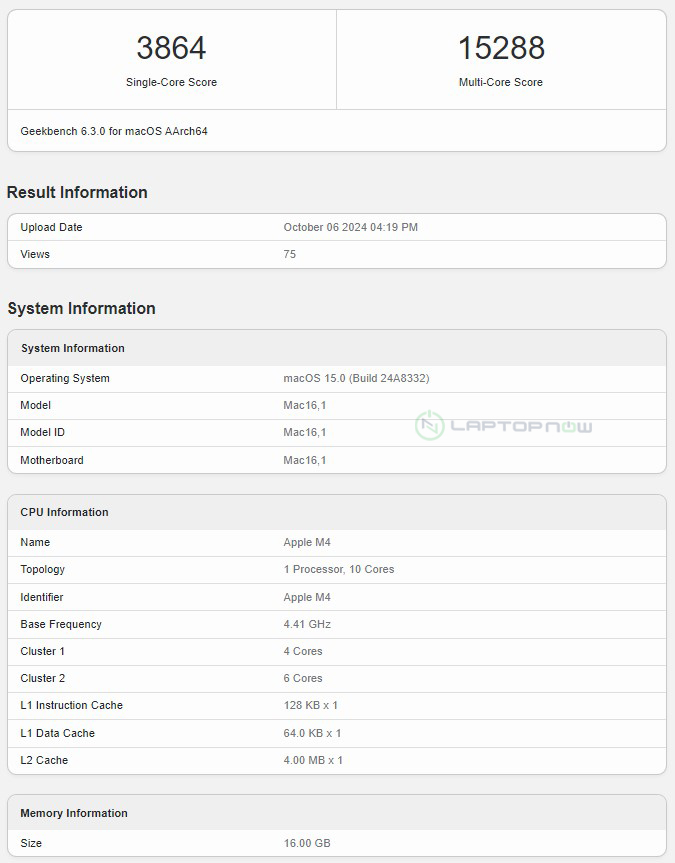Click the LaptopNow watermark logo icon
Screen dimensions: 675x863
[x=430, y=425]
